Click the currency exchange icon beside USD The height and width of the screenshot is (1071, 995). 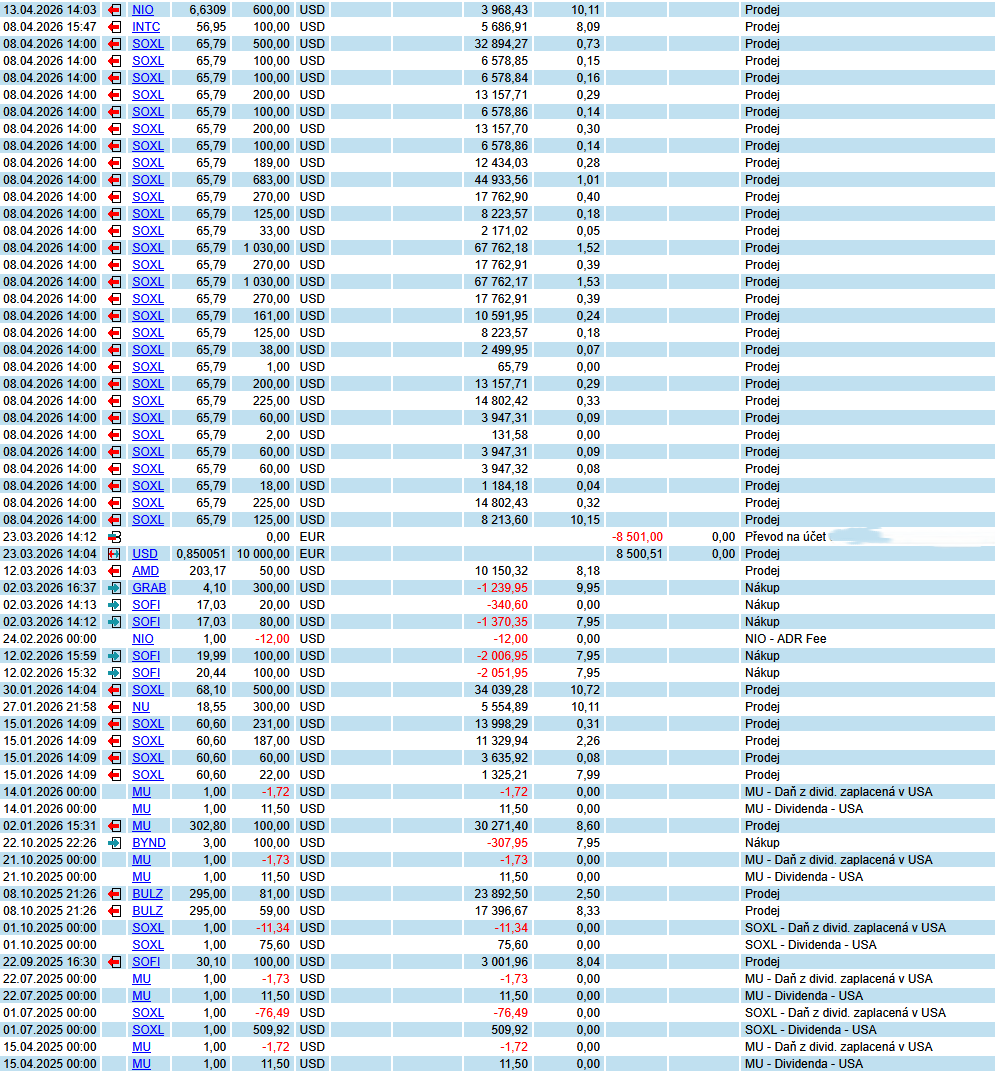pyautogui.click(x=114, y=554)
